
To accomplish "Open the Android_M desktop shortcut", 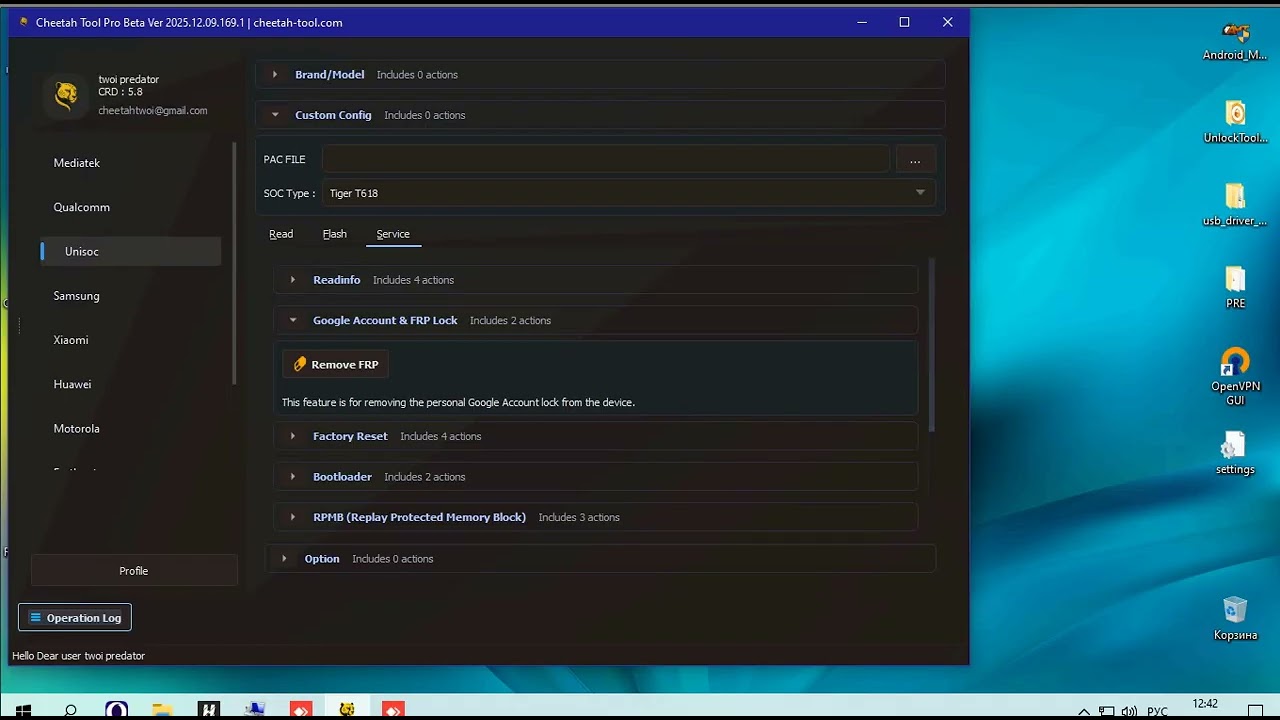I will pos(1235,42).
